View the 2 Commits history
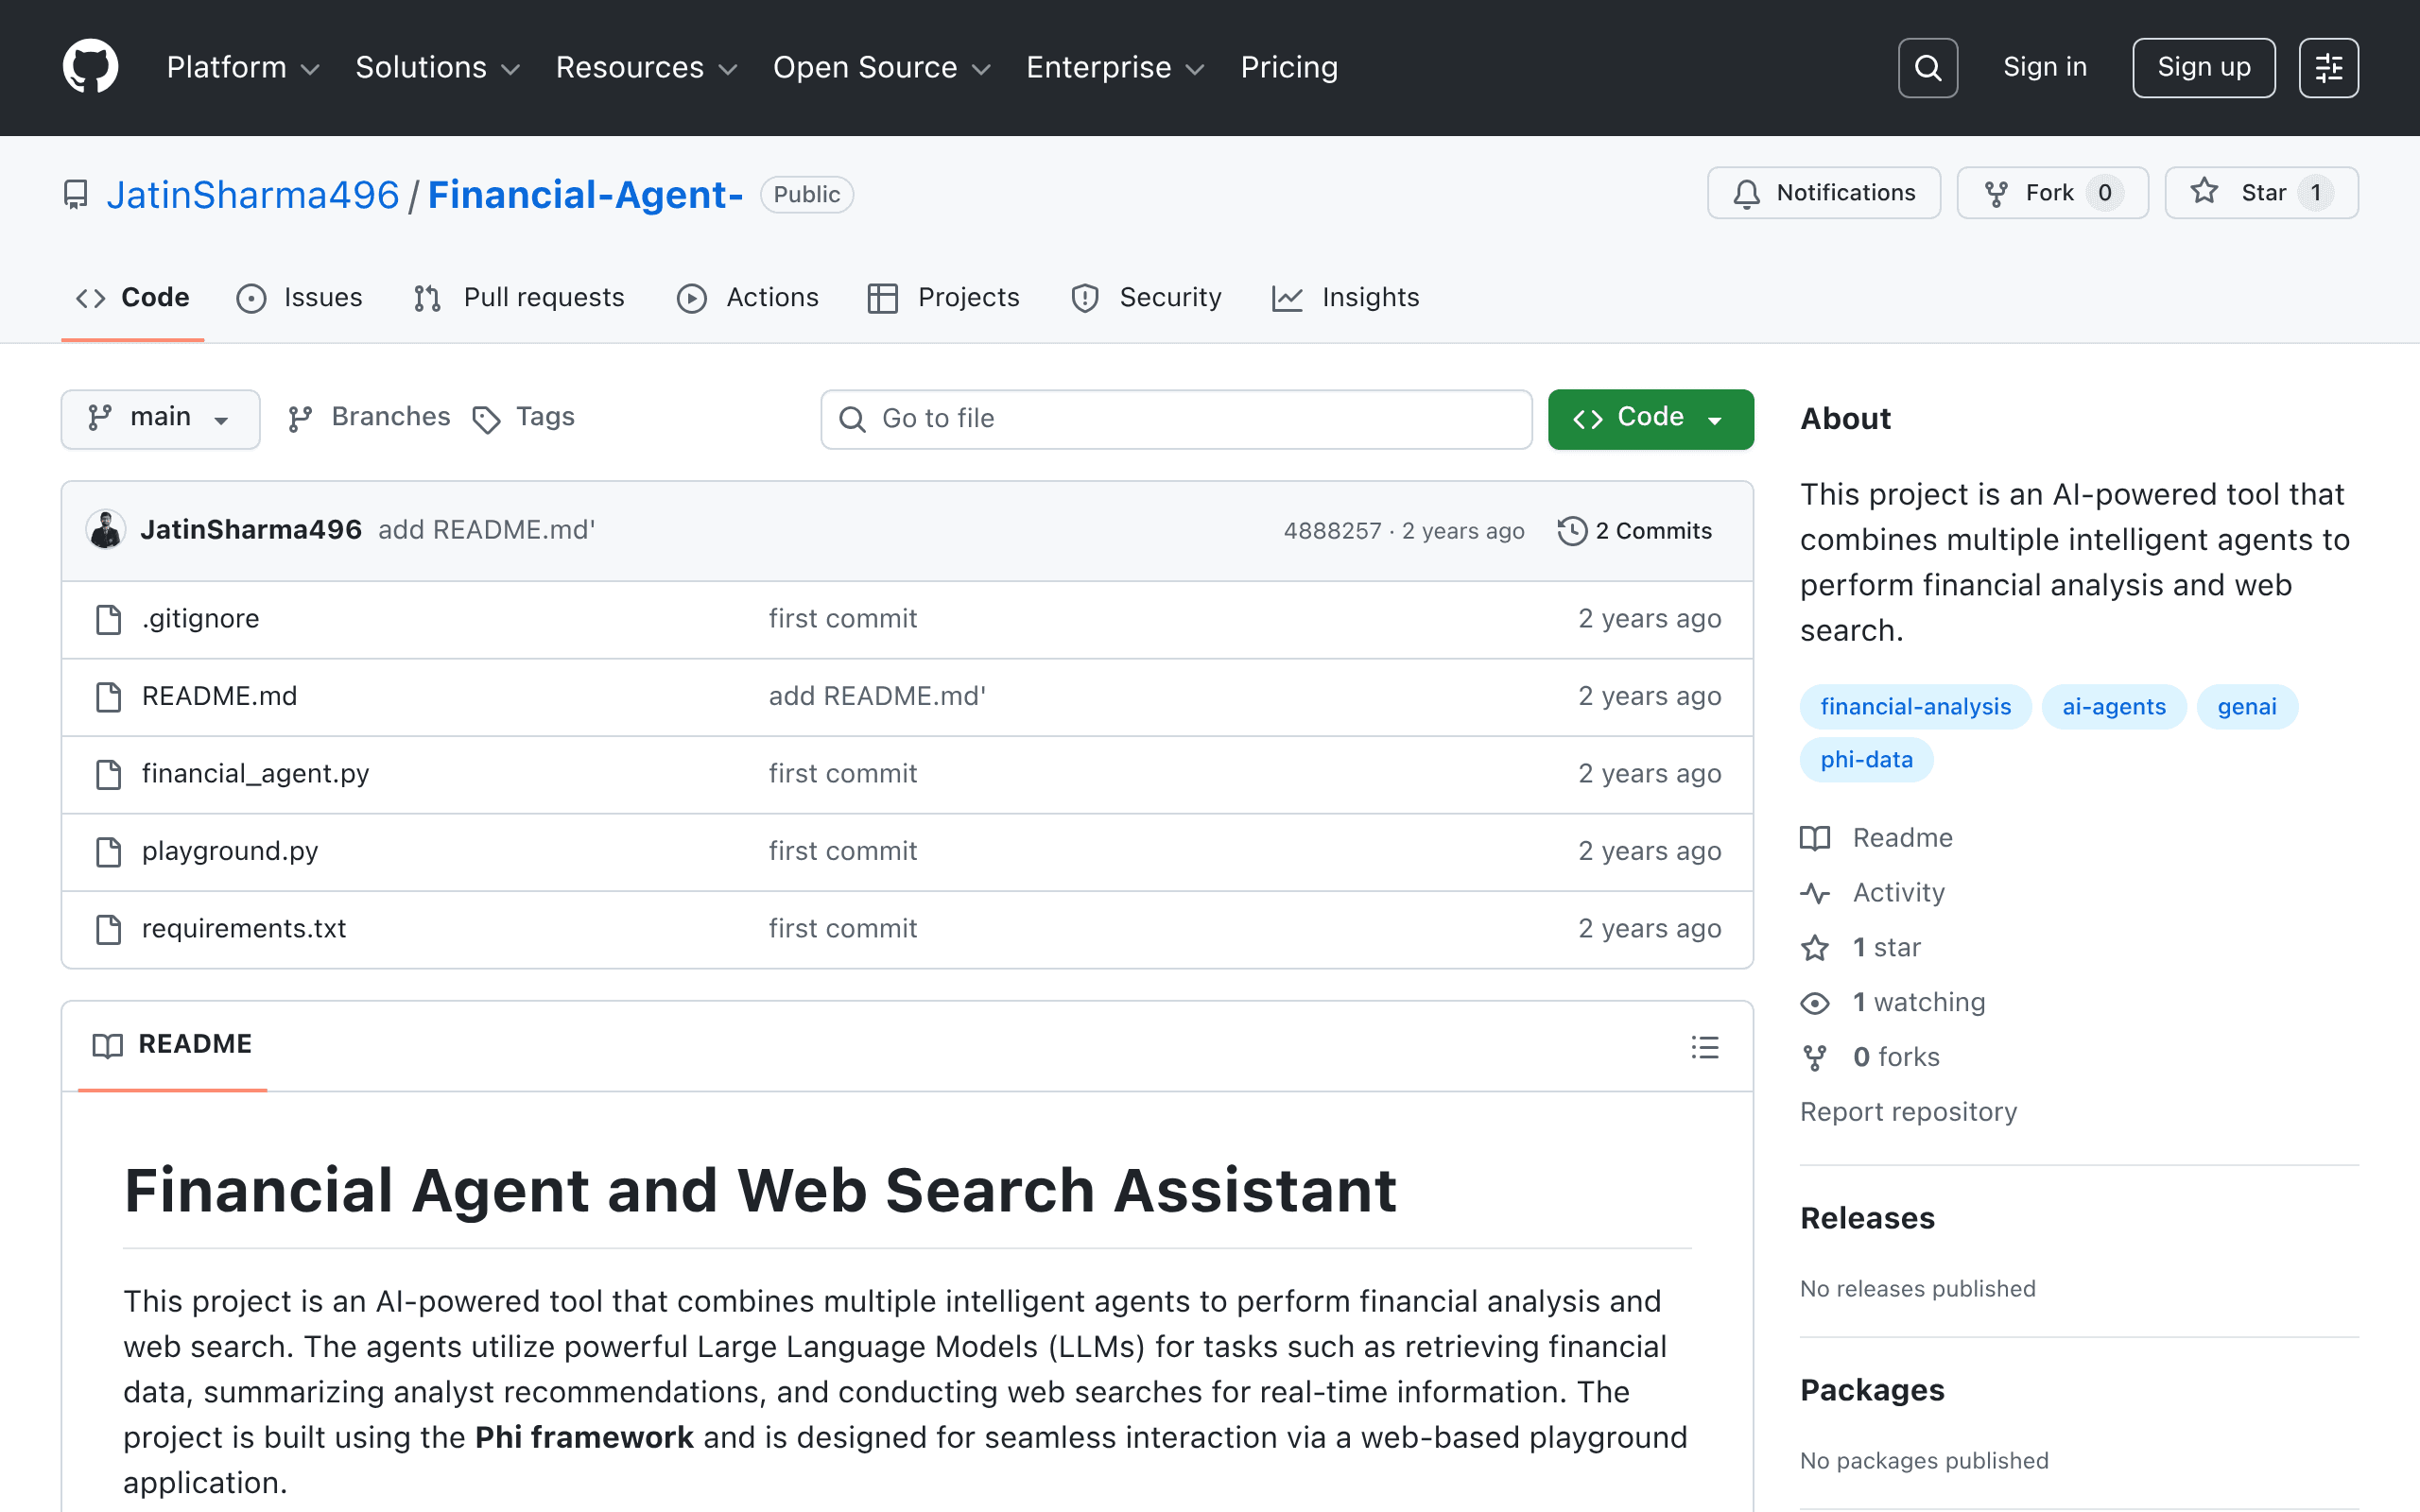 coord(1635,531)
